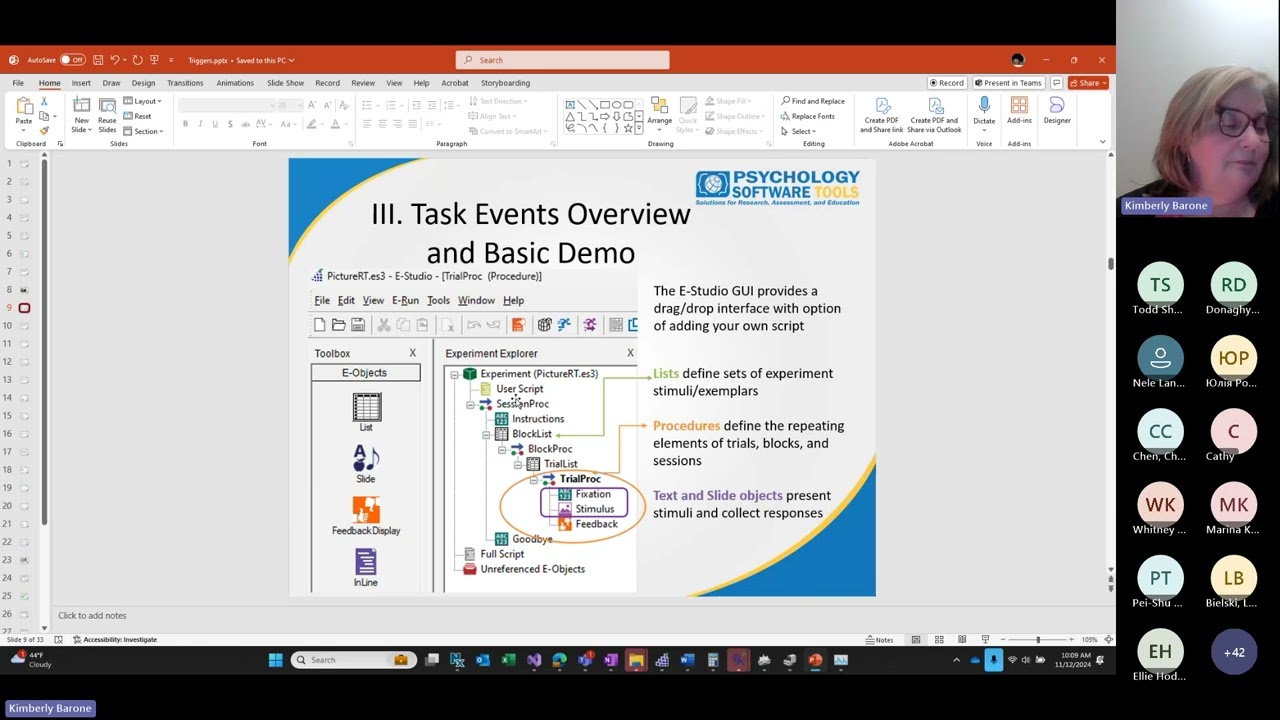Switch to Slide Sorter view icon
This screenshot has height=720, width=1280.
point(939,640)
